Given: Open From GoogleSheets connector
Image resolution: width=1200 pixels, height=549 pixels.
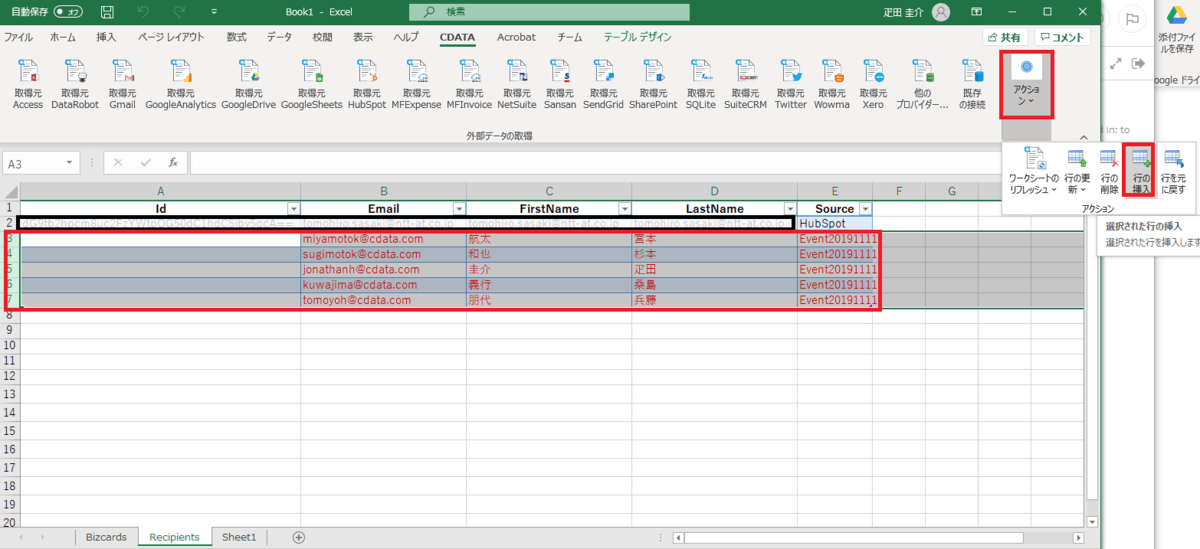Looking at the screenshot, I should coord(312,84).
